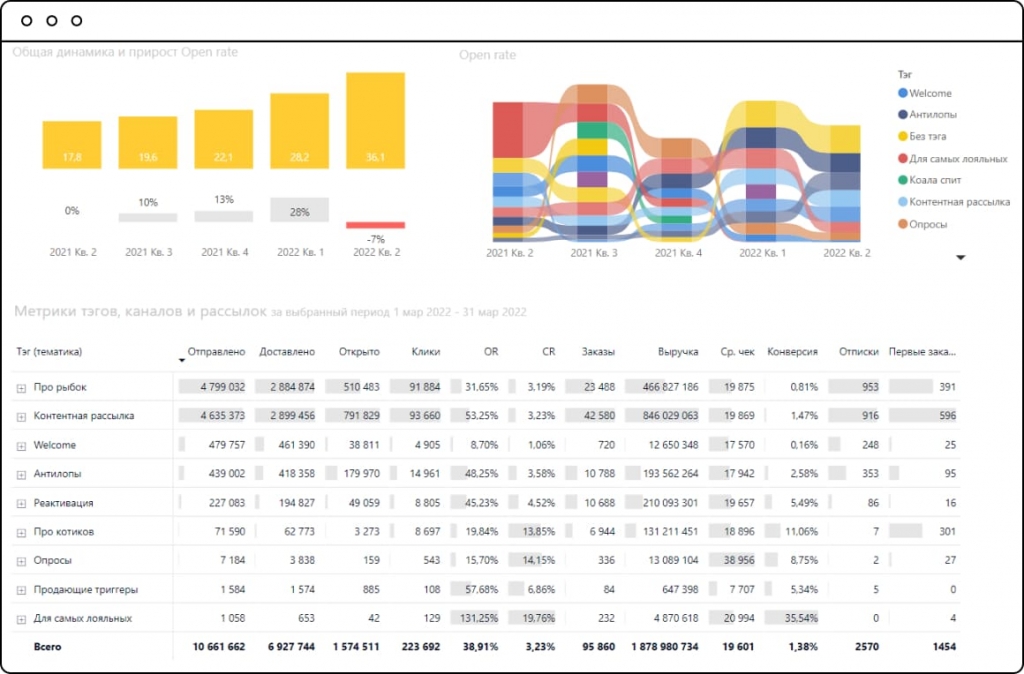Sort by Первые зака... column header
This screenshot has width=1024, height=674.
point(922,351)
